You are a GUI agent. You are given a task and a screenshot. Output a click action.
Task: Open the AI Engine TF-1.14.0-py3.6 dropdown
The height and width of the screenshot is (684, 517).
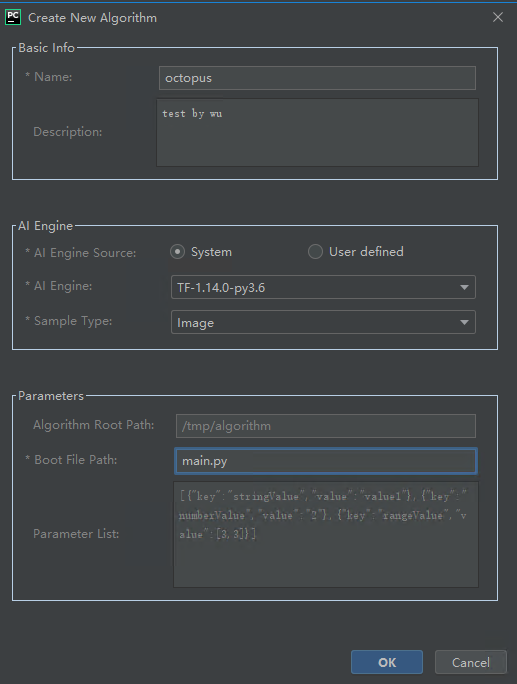(323, 287)
